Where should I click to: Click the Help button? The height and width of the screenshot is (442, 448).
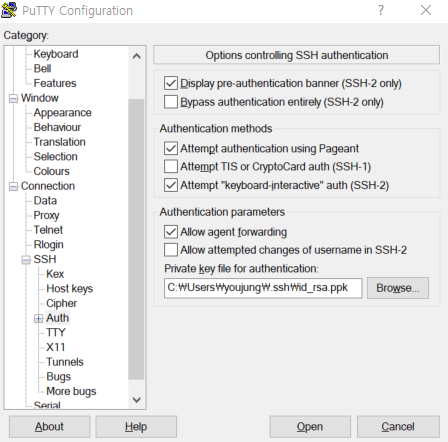(136, 427)
